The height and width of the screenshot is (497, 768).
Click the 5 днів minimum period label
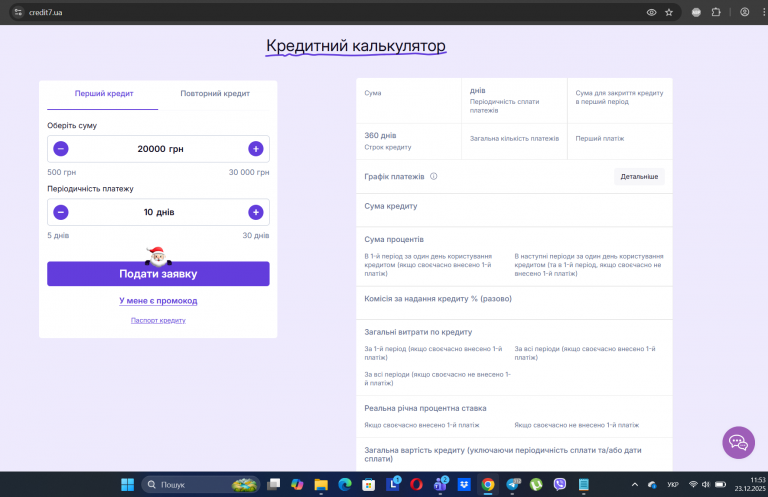pos(58,236)
